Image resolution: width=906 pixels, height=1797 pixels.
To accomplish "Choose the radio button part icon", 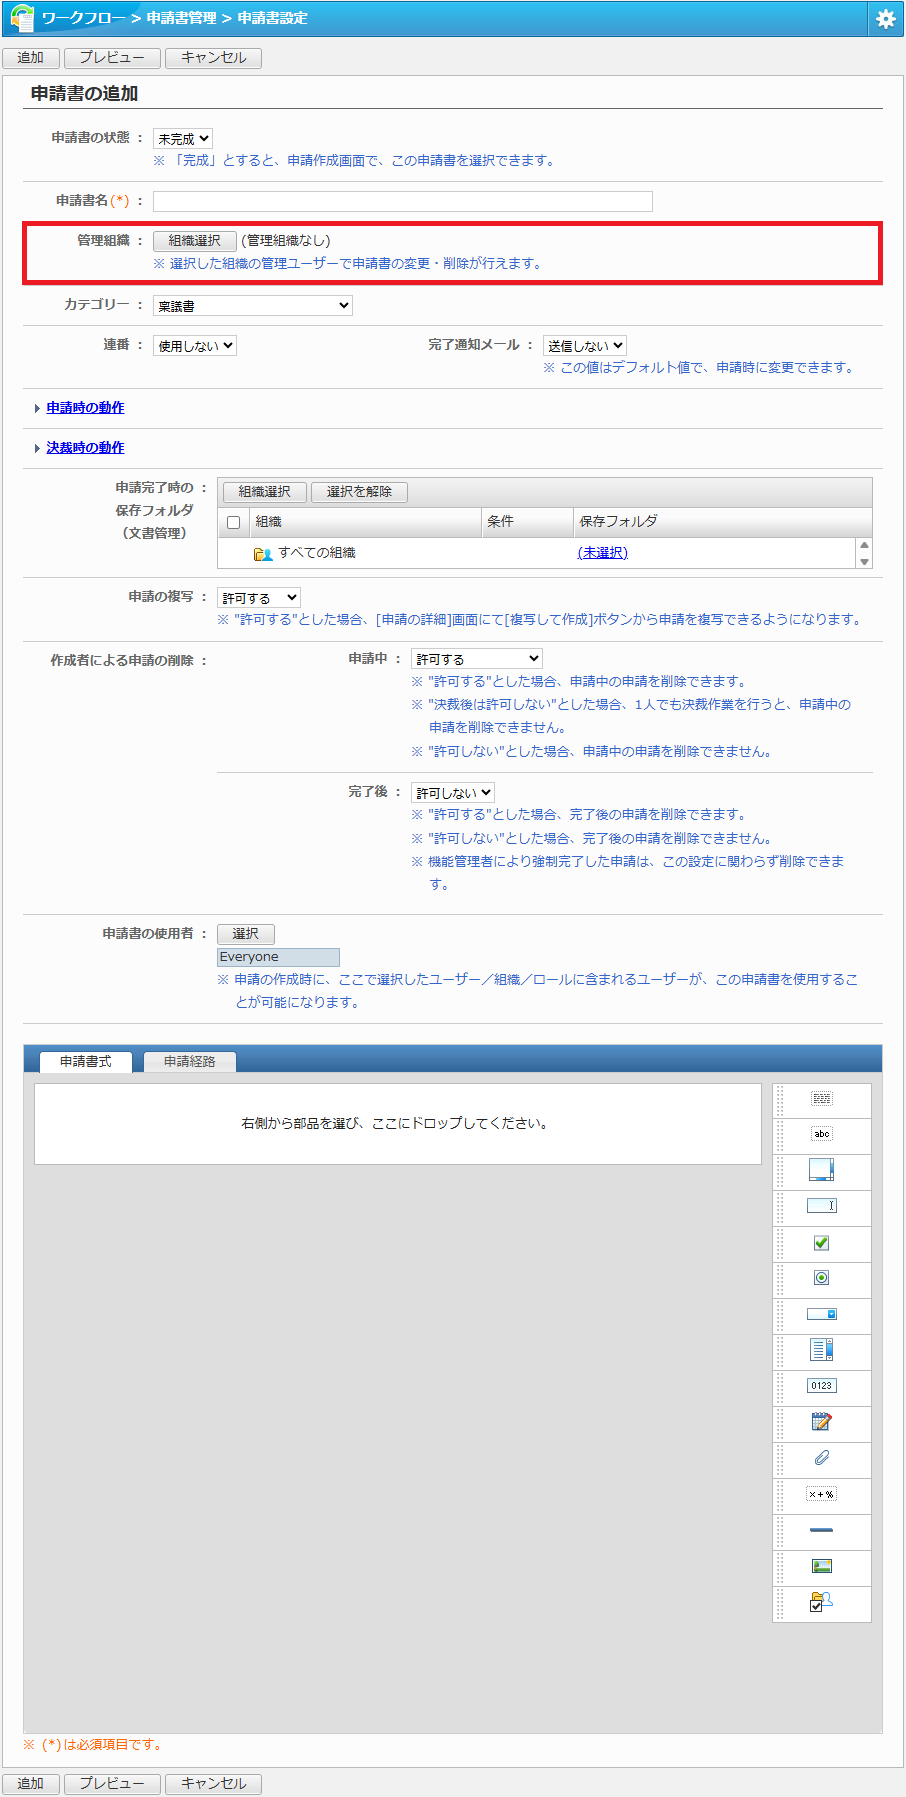I will pos(821,1278).
